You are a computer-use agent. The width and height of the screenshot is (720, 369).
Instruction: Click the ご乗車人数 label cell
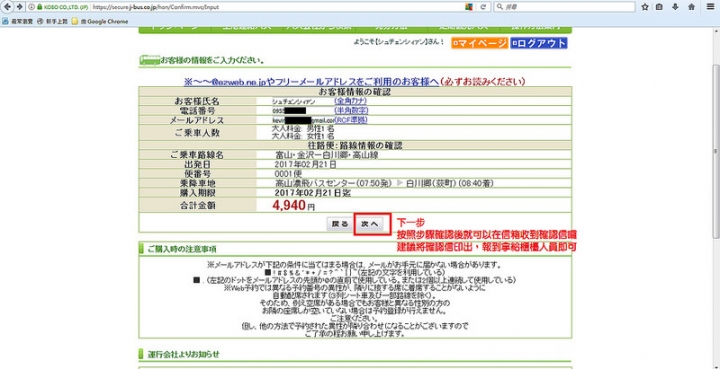pos(197,133)
